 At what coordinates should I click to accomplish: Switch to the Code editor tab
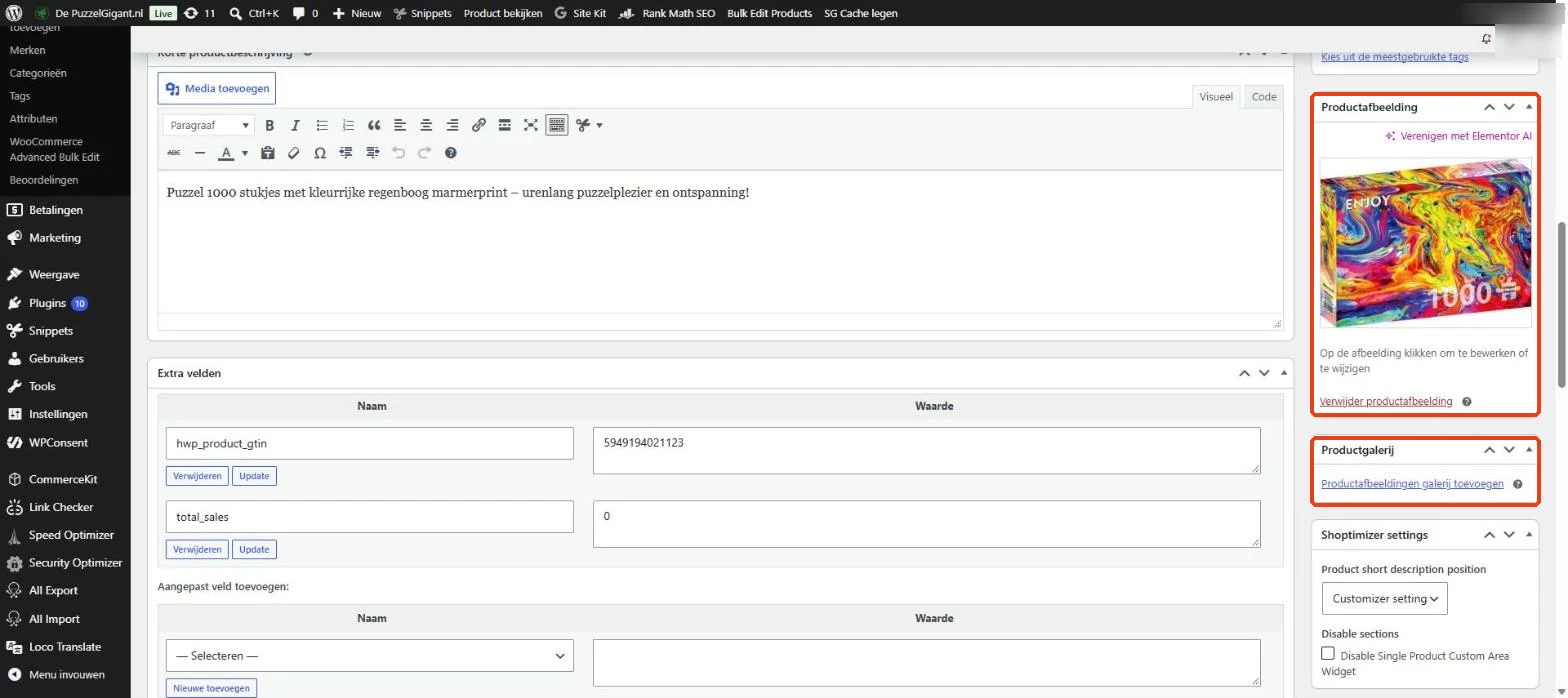tap(1264, 97)
